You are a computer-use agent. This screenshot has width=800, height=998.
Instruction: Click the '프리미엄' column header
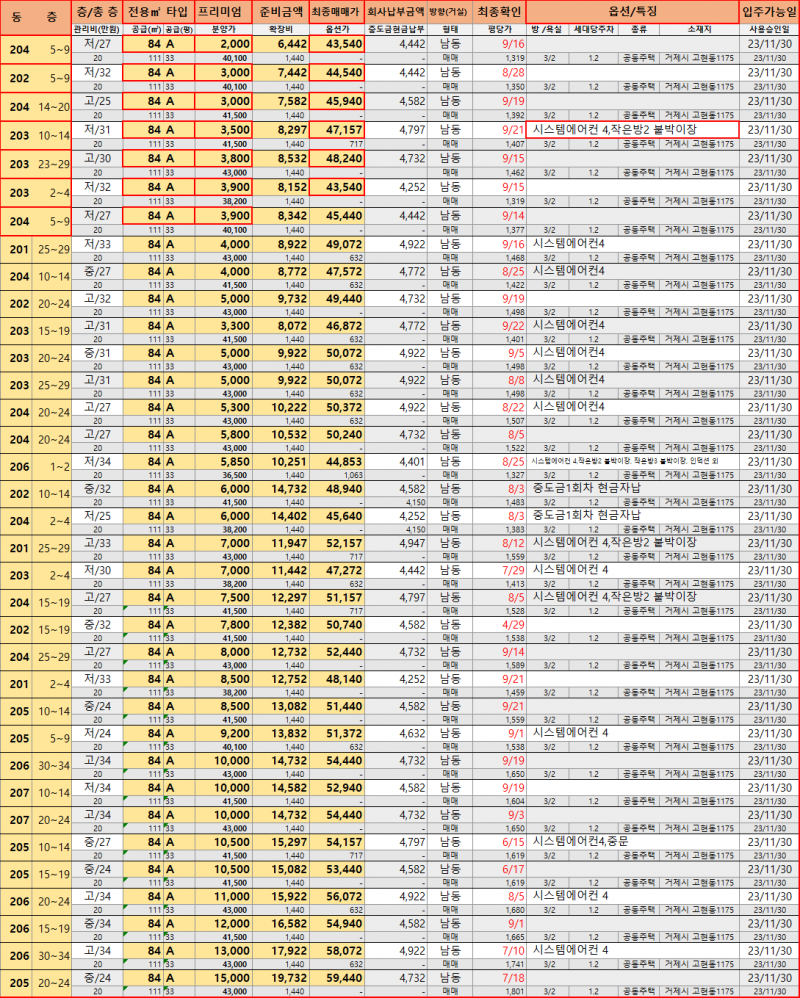pos(223,12)
